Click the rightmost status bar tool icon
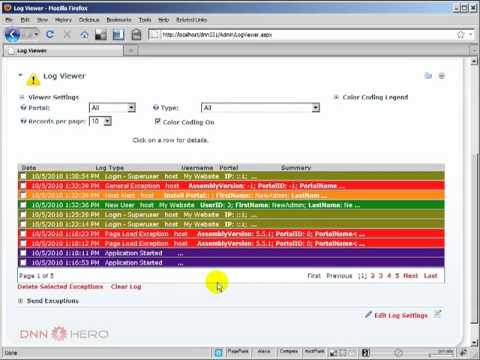The image size is (480, 360). [x=463, y=352]
